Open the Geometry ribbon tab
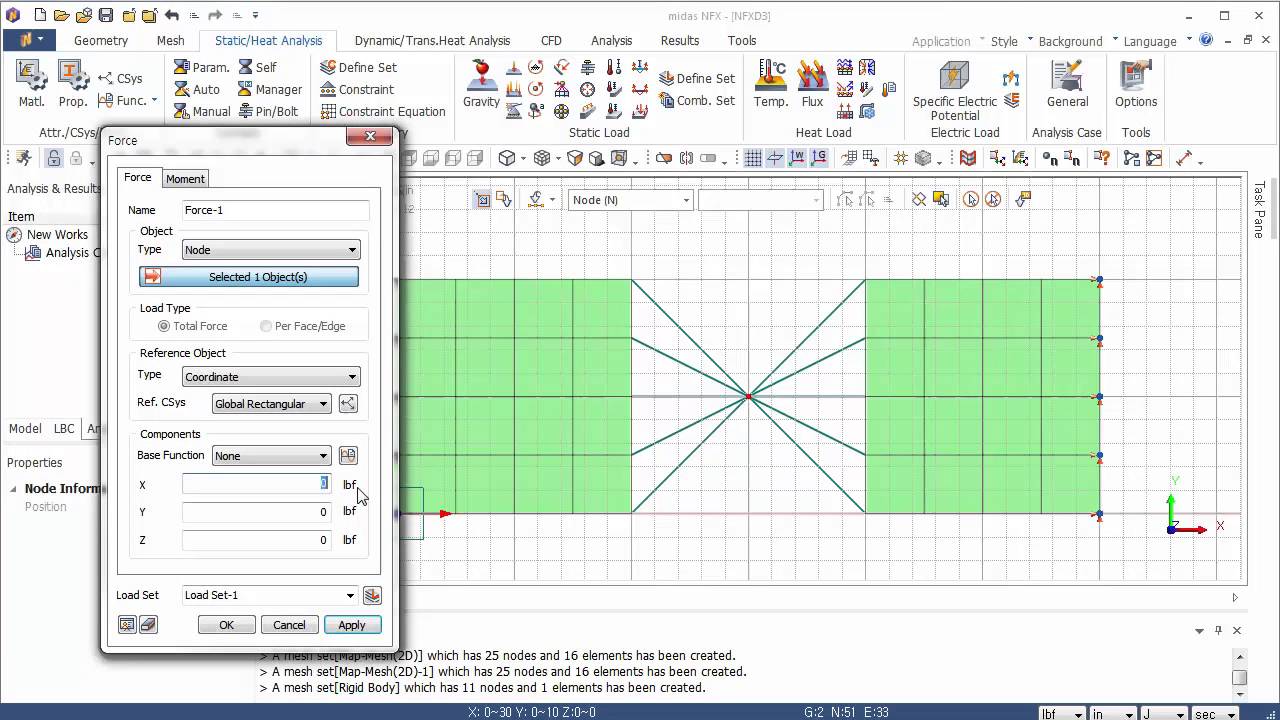Image resolution: width=1280 pixels, height=720 pixels. click(x=101, y=41)
